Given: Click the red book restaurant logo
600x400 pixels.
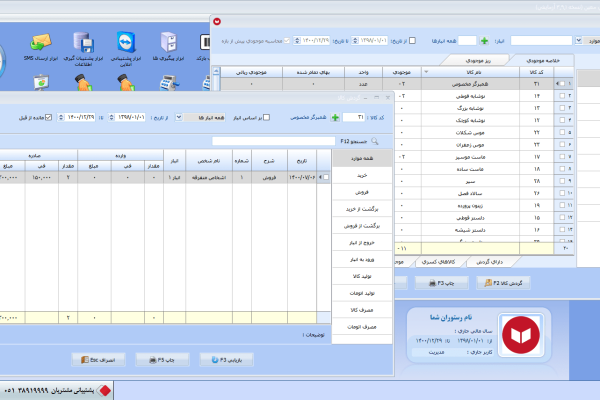Looking at the screenshot, I should [521, 335].
